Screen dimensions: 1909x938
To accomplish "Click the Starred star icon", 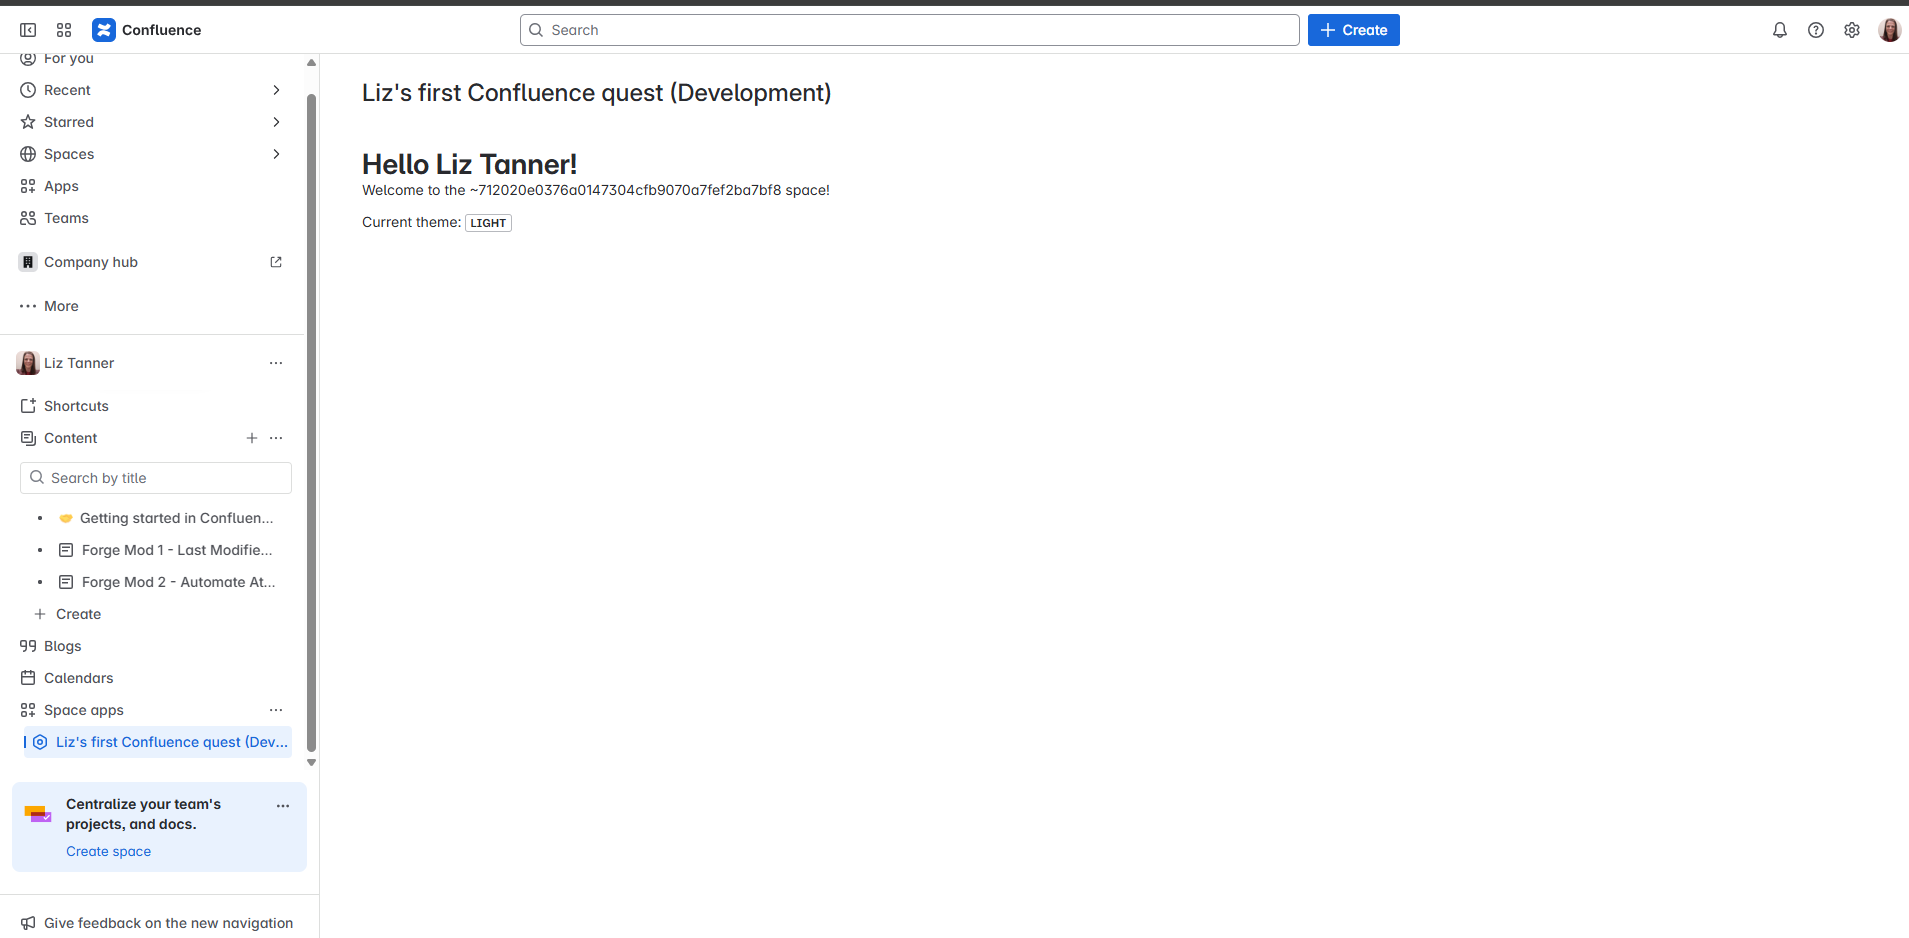I will click(x=28, y=122).
